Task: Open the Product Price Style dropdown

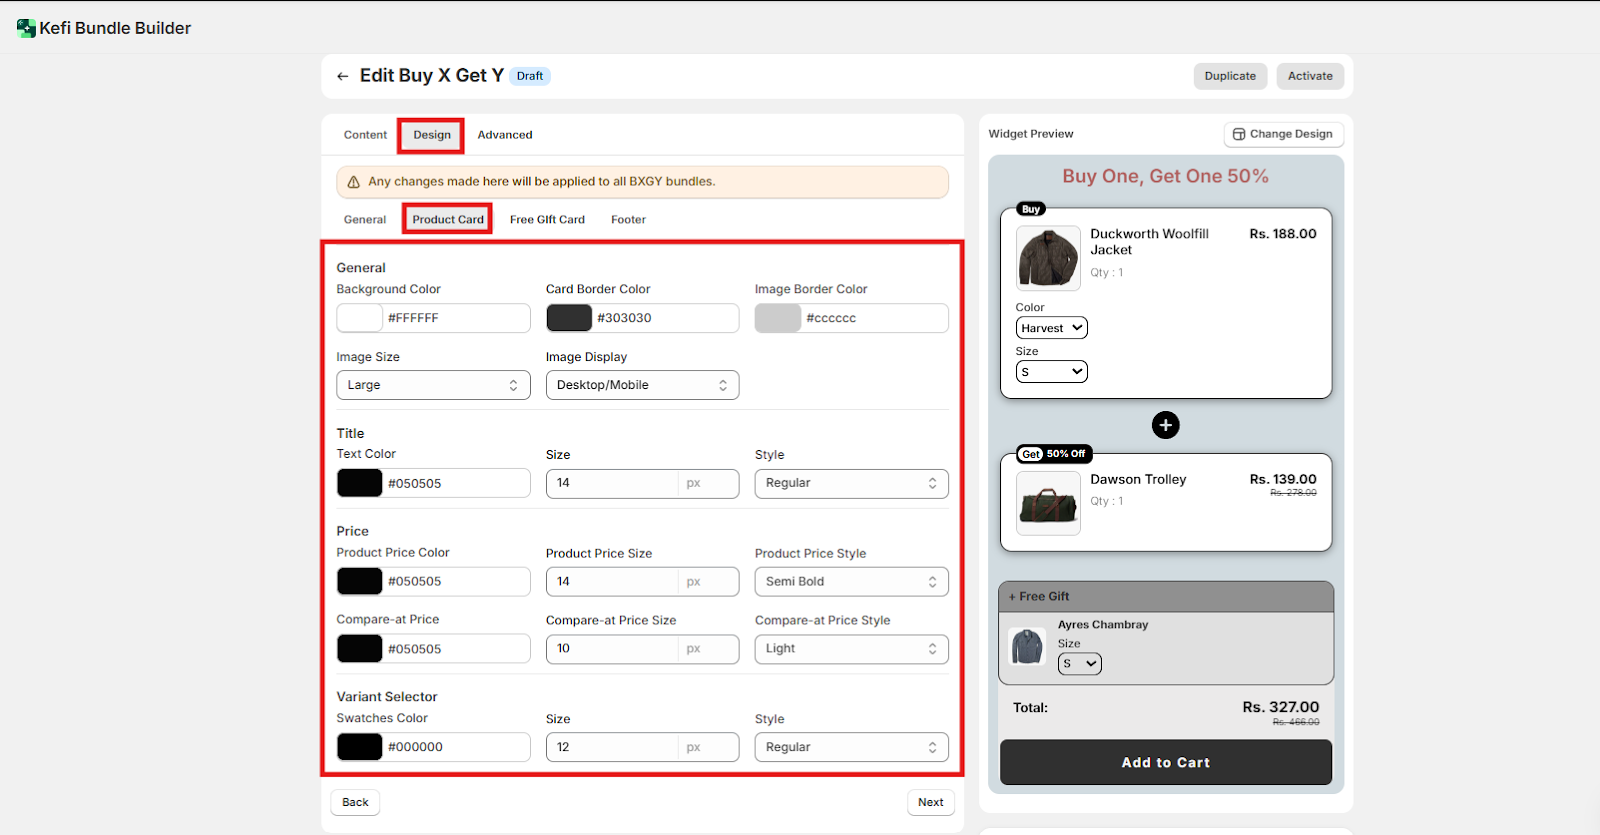Action: click(851, 582)
